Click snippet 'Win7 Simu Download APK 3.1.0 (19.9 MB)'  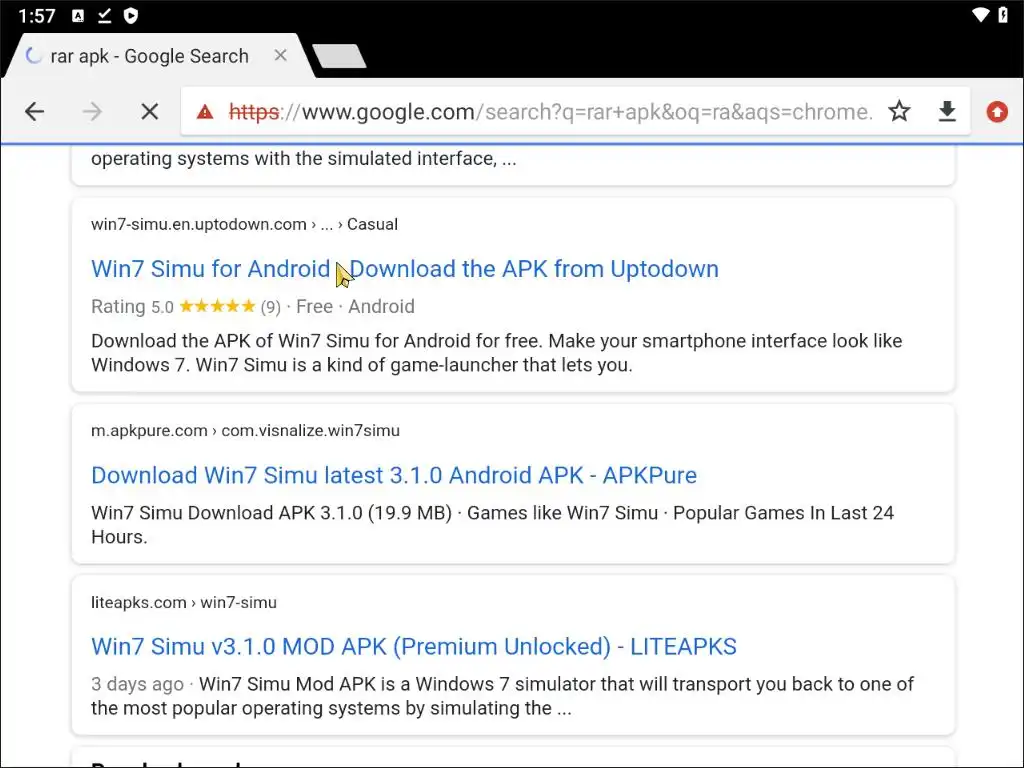coord(271,513)
